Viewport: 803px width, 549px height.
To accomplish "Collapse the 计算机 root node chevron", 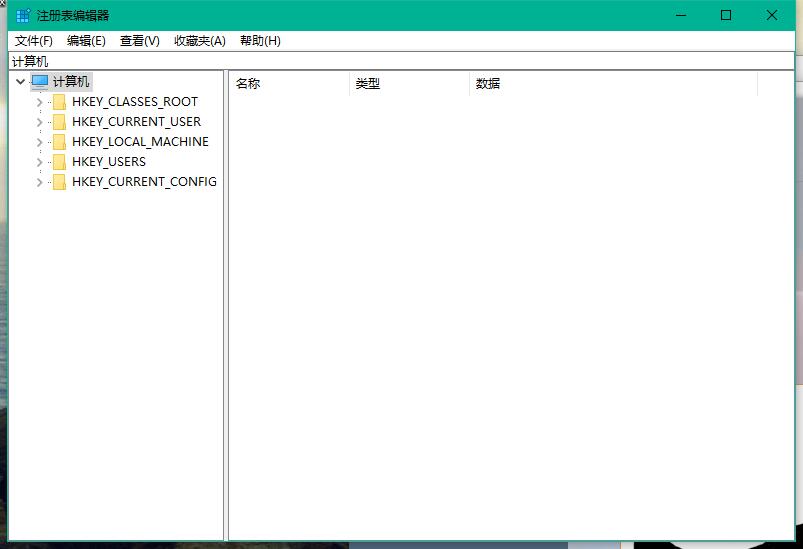I will point(20,81).
